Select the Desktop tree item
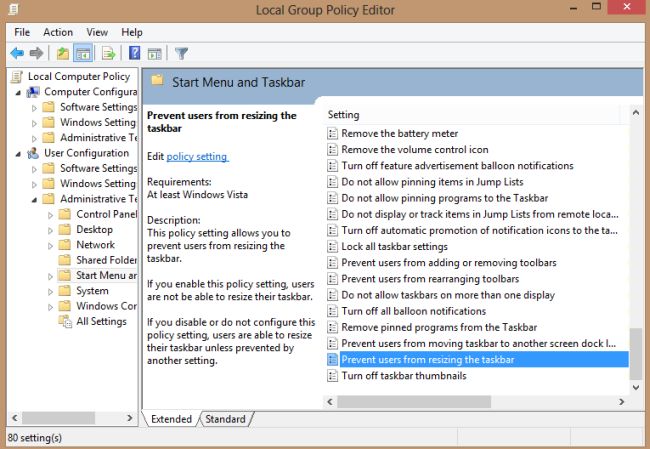Viewport: 650px width, 449px height. (95, 230)
